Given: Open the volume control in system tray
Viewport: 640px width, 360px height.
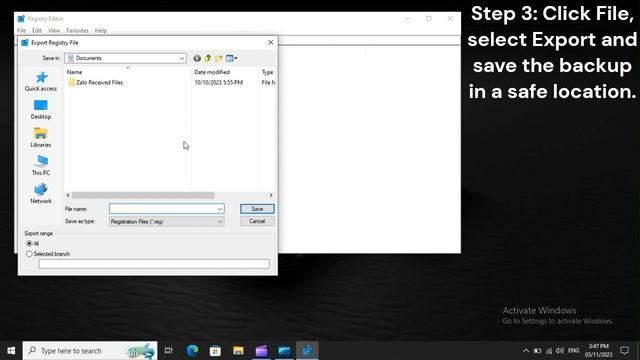Looking at the screenshot, I should (560, 351).
